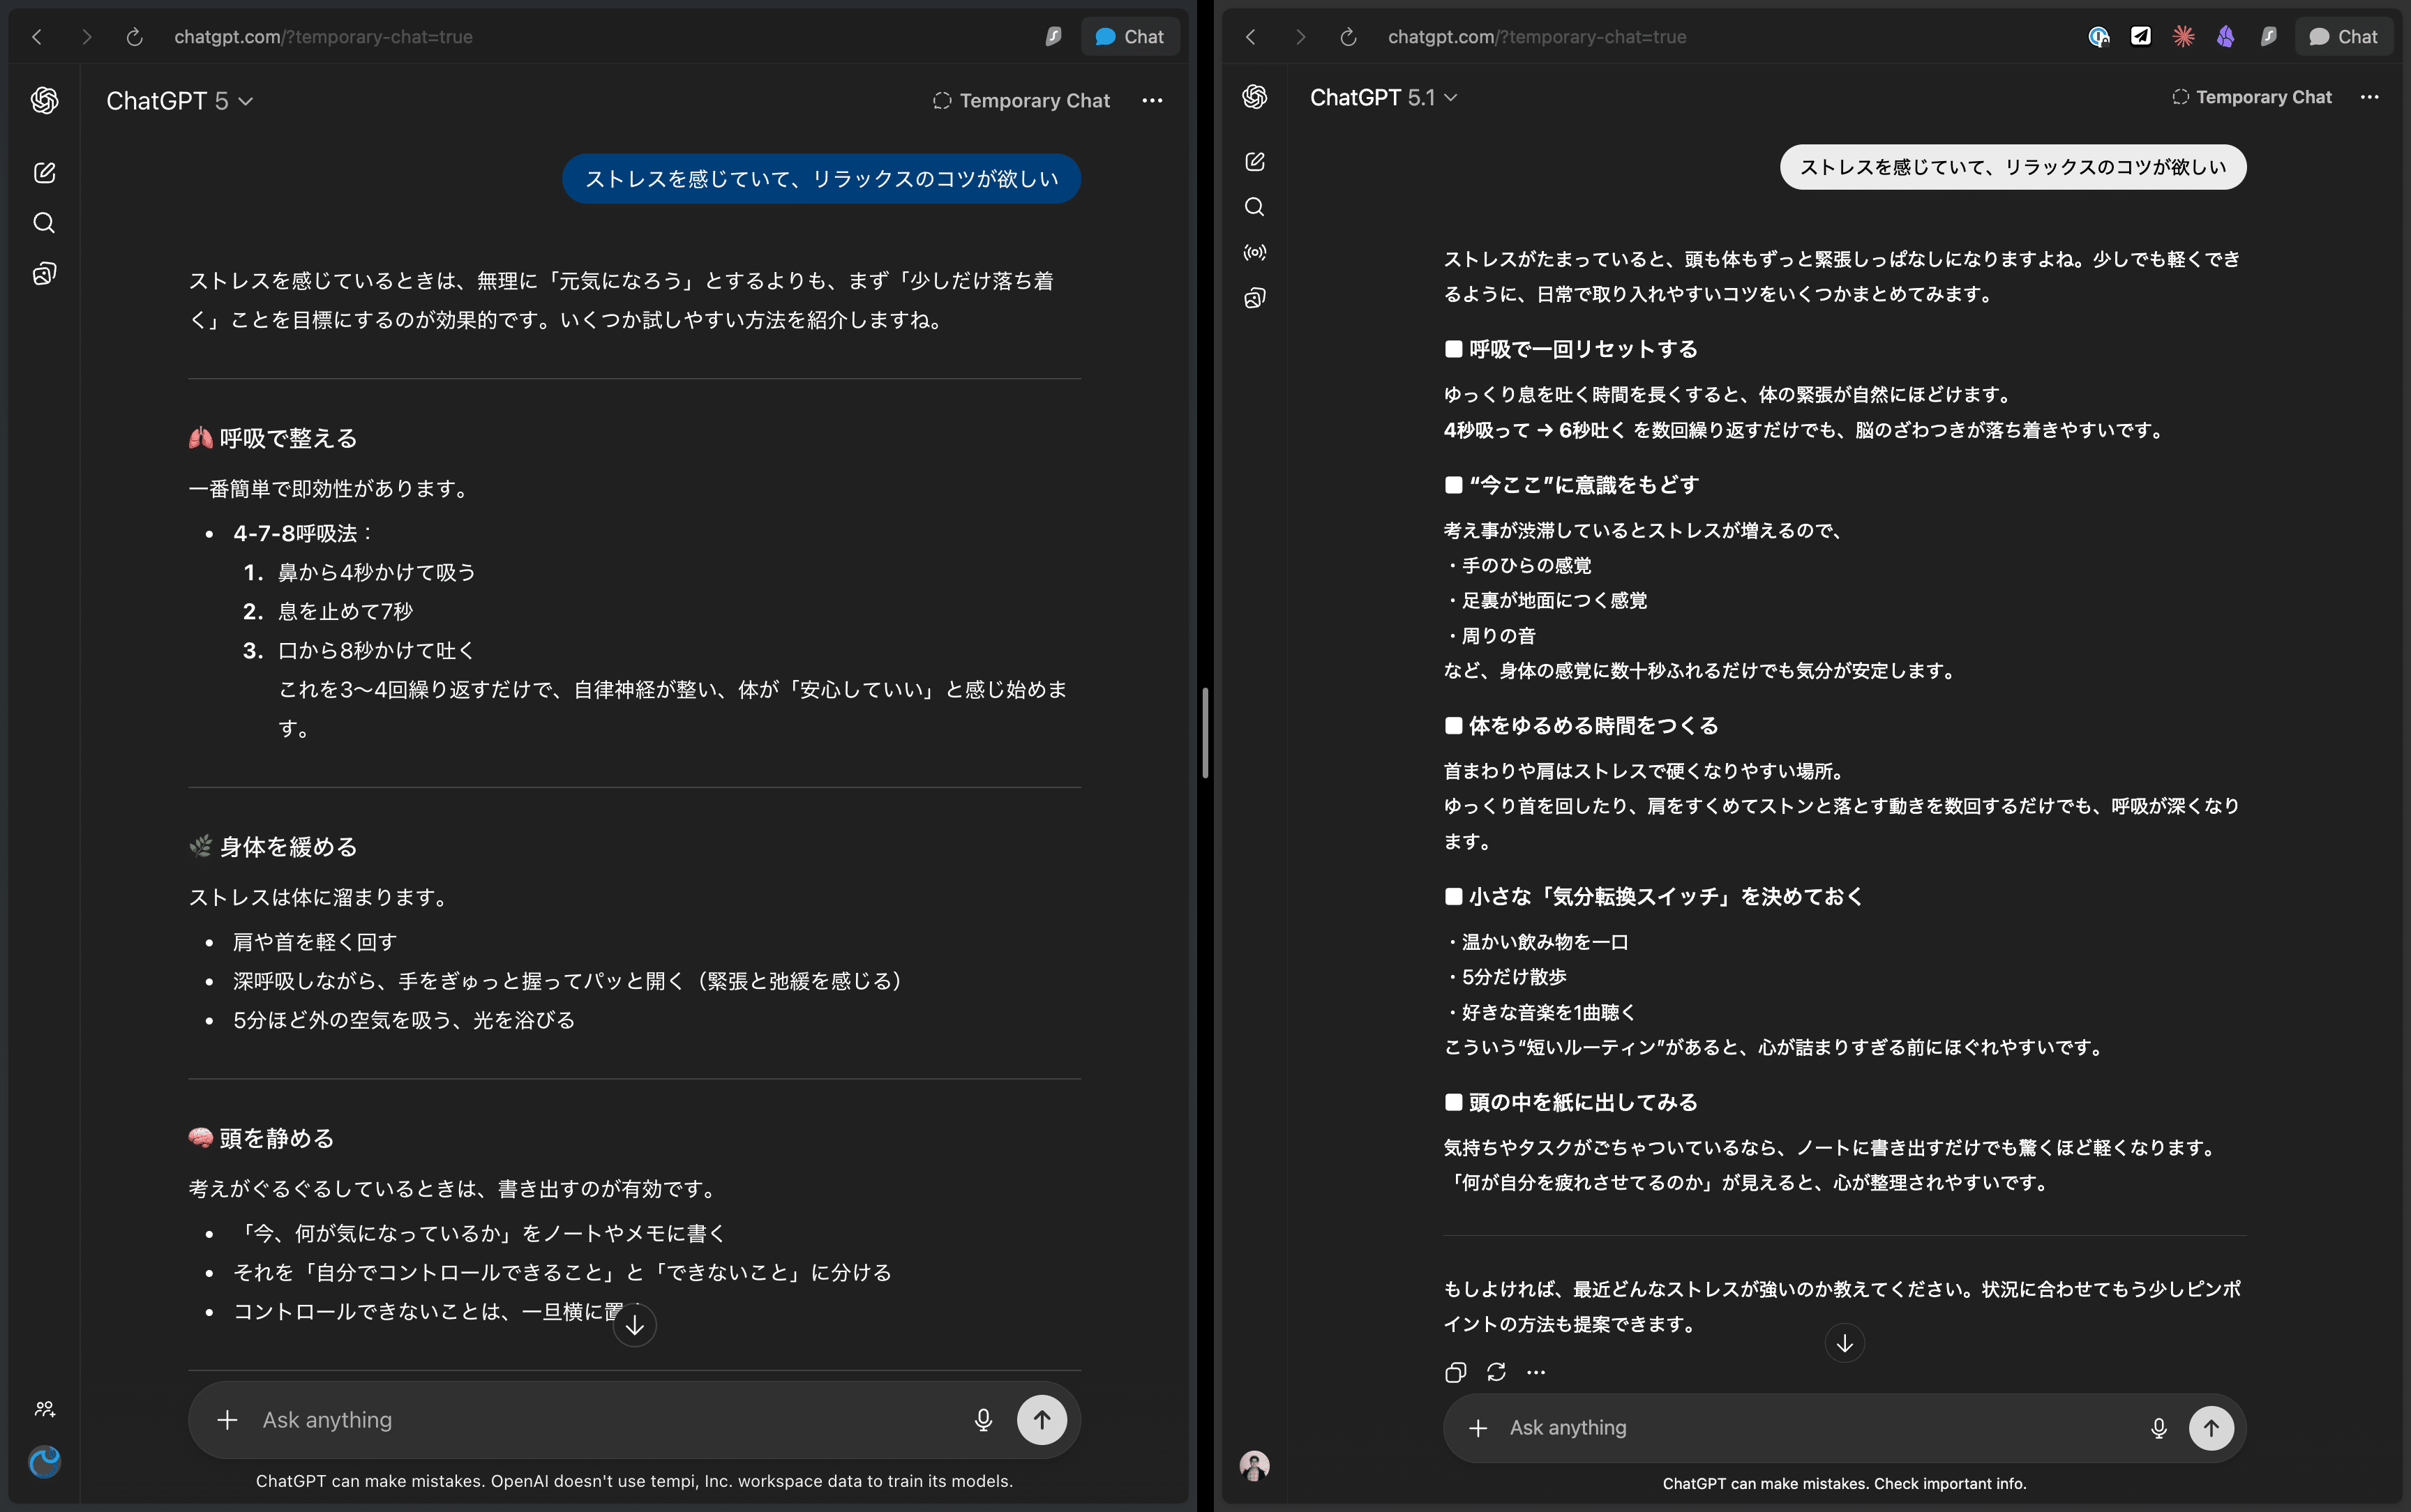Screen dimensions: 2411x1512
Task: Click the voice broadcast icon in right sidebar
Action: [1254, 252]
